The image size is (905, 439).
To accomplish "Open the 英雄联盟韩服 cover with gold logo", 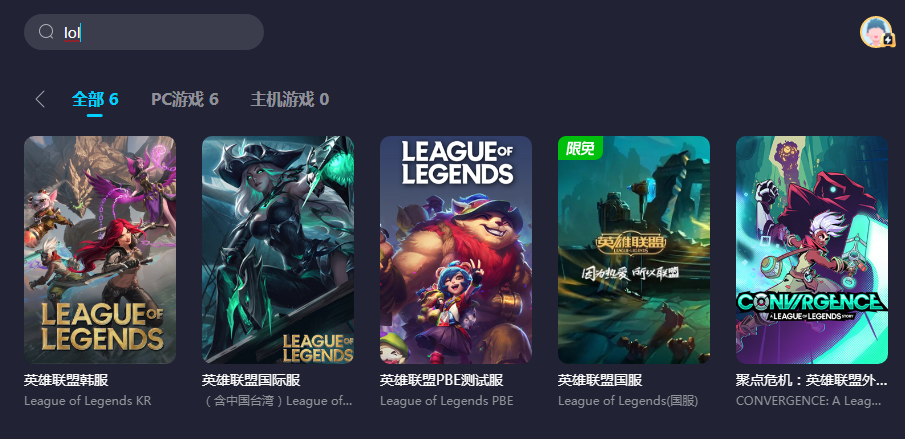I will click(100, 250).
